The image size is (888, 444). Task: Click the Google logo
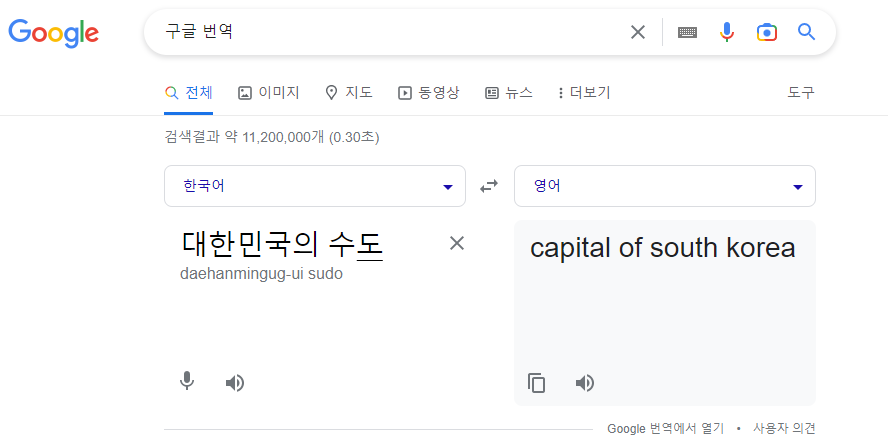click(53, 33)
